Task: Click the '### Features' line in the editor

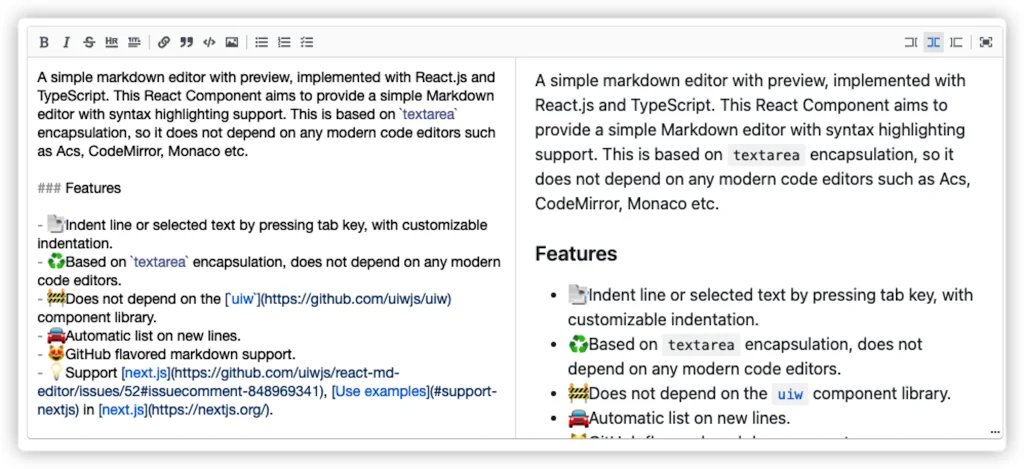Action: [x=79, y=188]
